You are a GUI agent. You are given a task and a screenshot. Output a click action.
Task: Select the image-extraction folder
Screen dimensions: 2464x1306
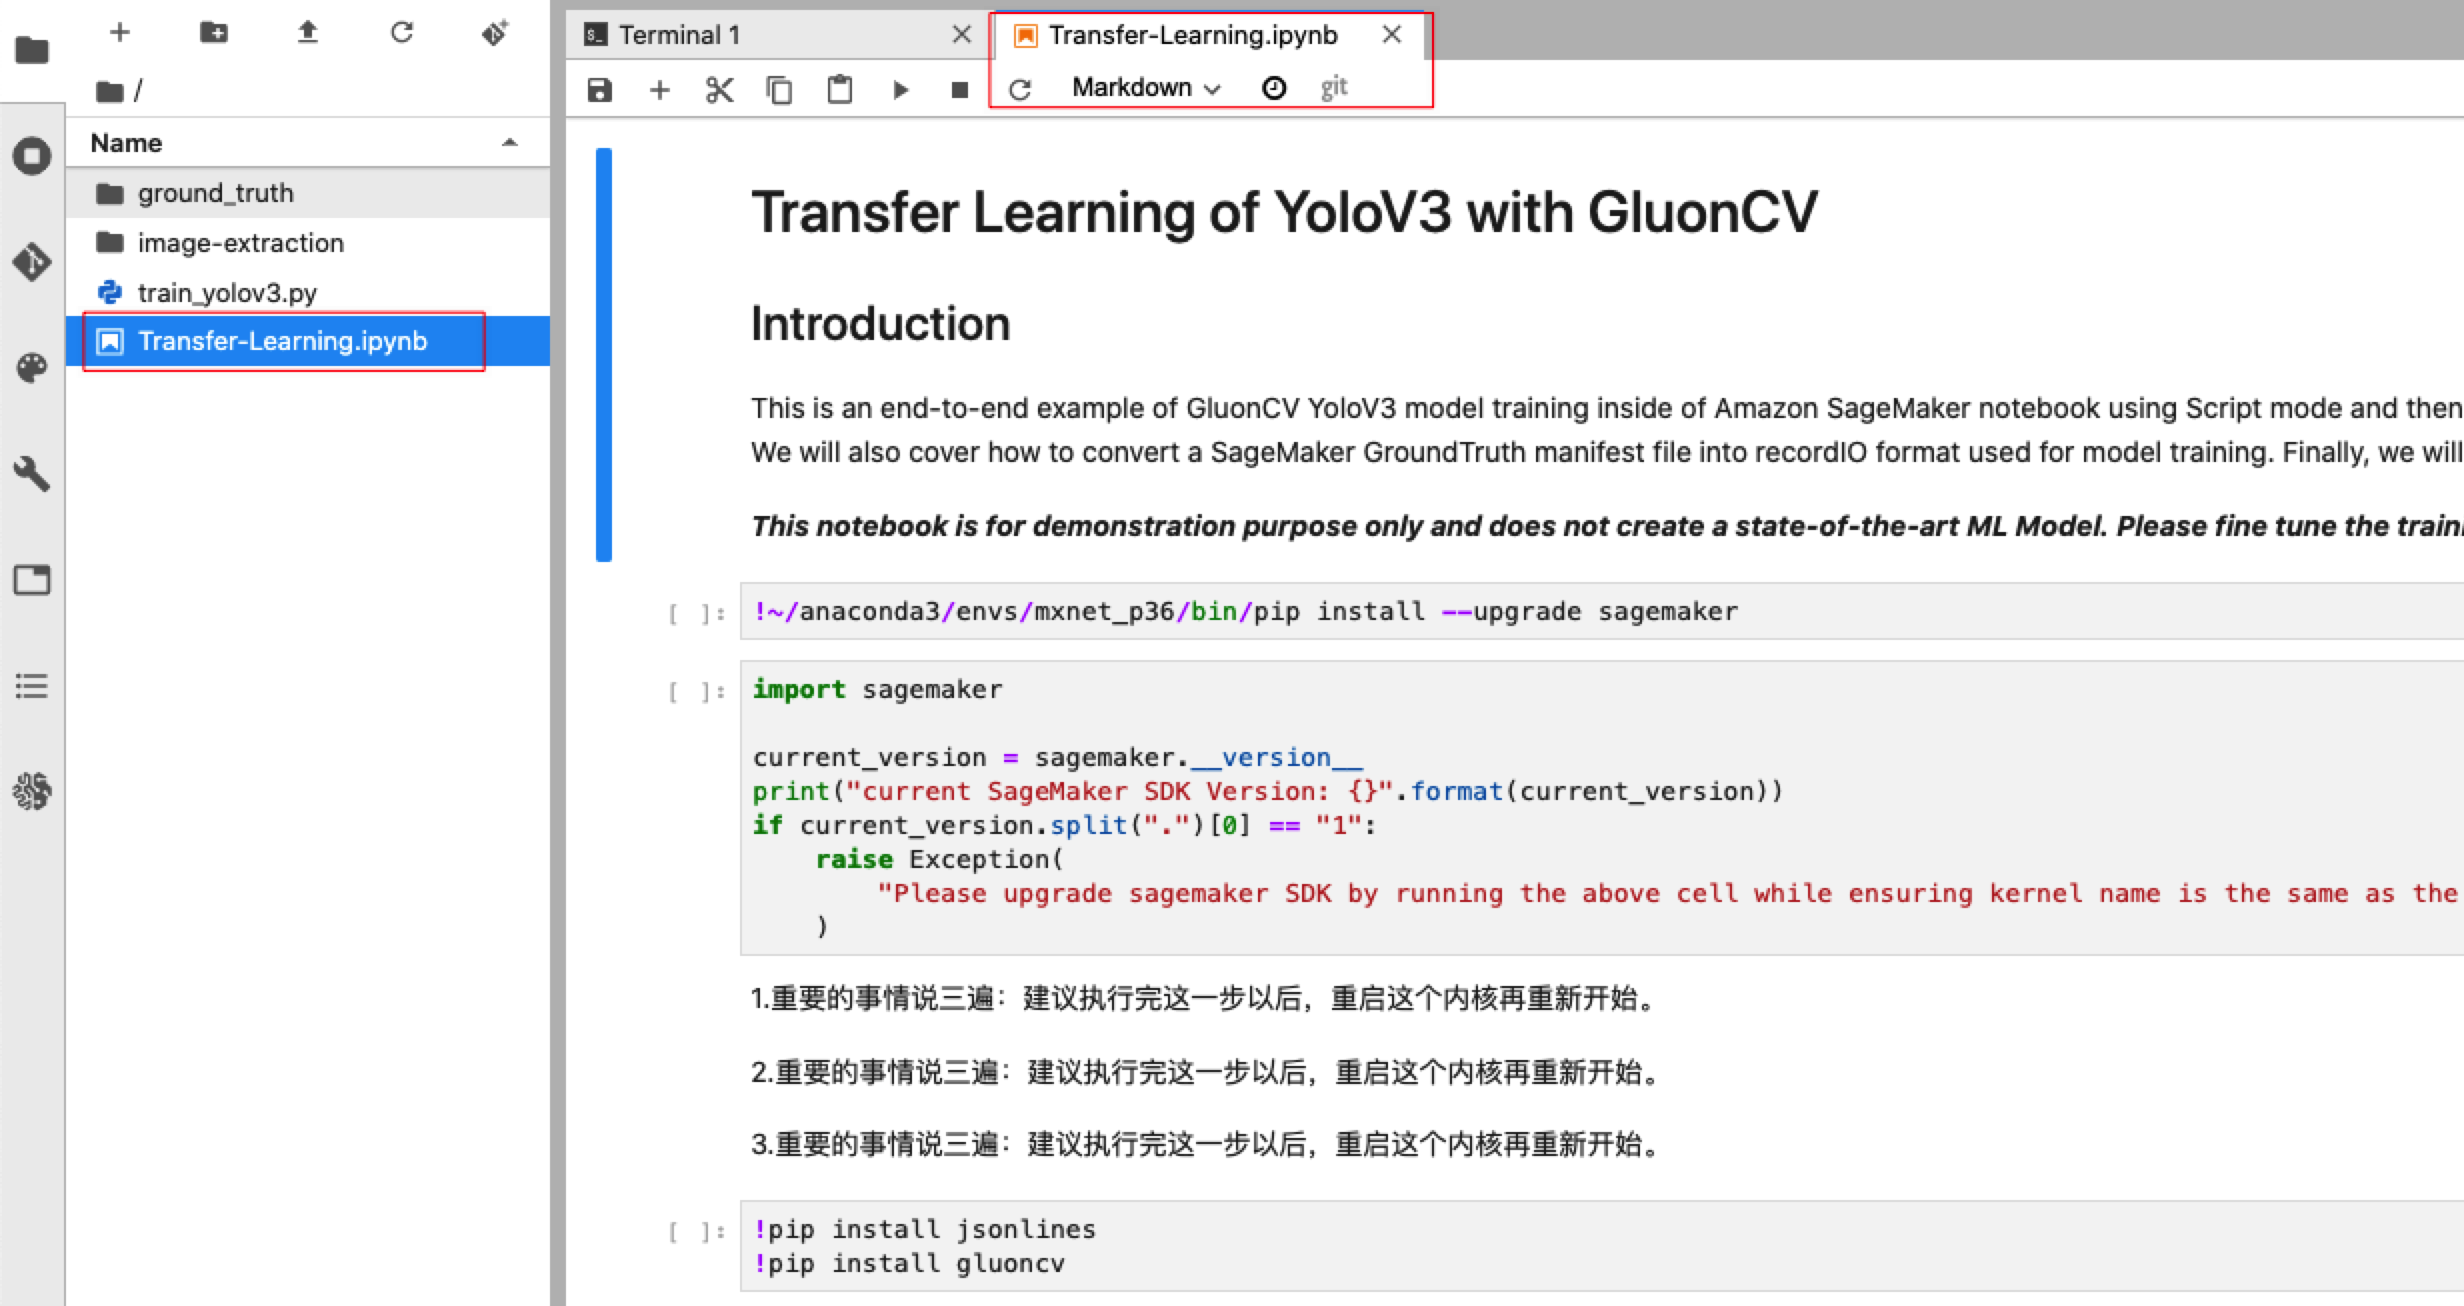[308, 243]
